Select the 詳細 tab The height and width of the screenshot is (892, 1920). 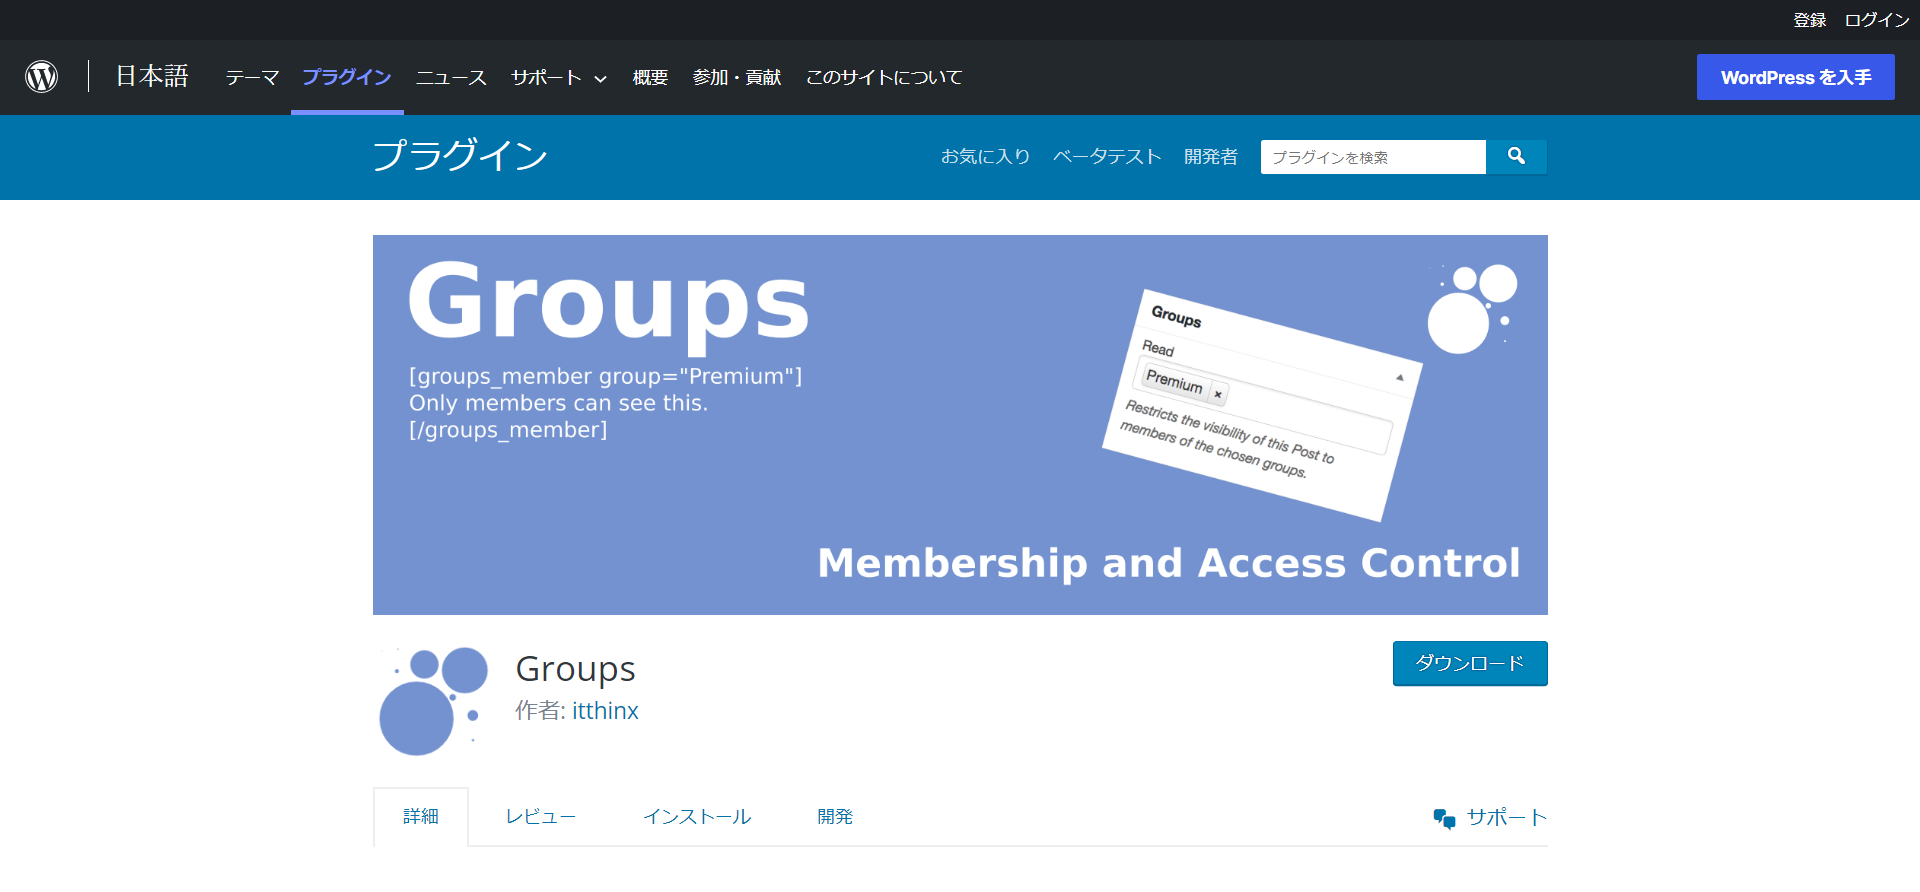coord(421,817)
